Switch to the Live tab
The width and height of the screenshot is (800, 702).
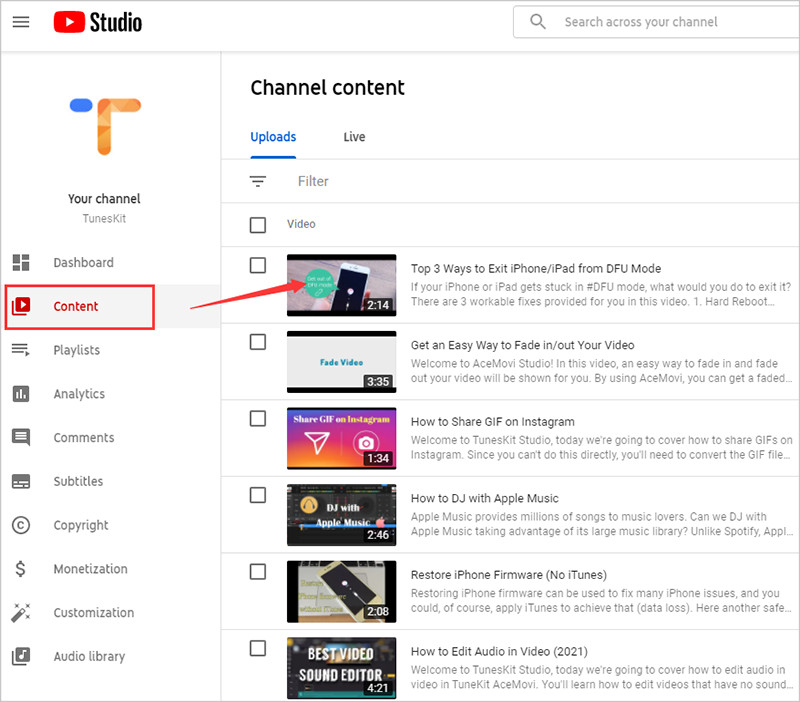pyautogui.click(x=354, y=137)
